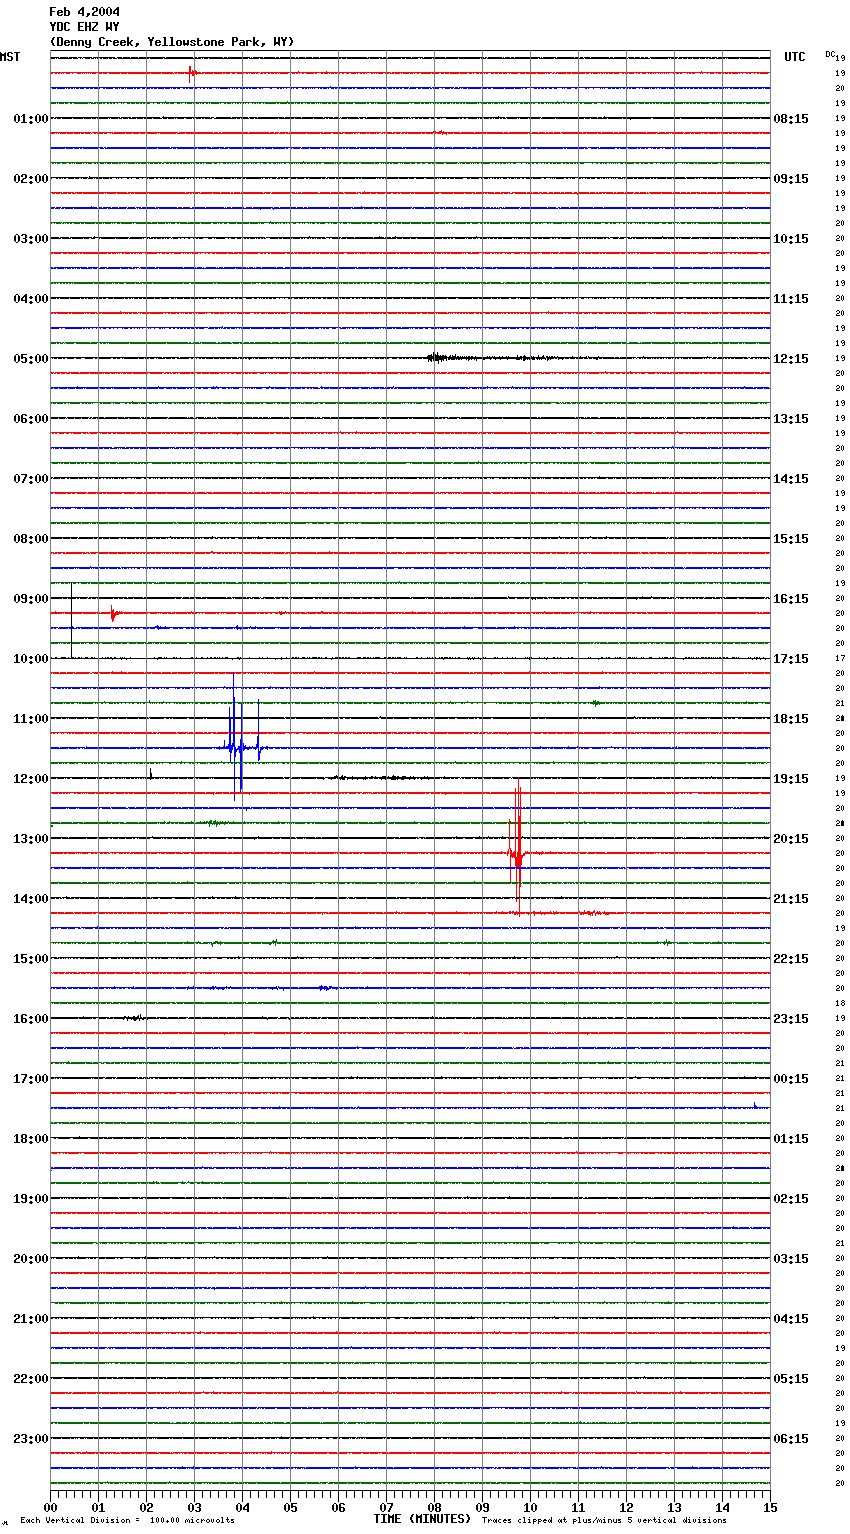Click the 'UTC' timezone label

pyautogui.click(x=795, y=57)
